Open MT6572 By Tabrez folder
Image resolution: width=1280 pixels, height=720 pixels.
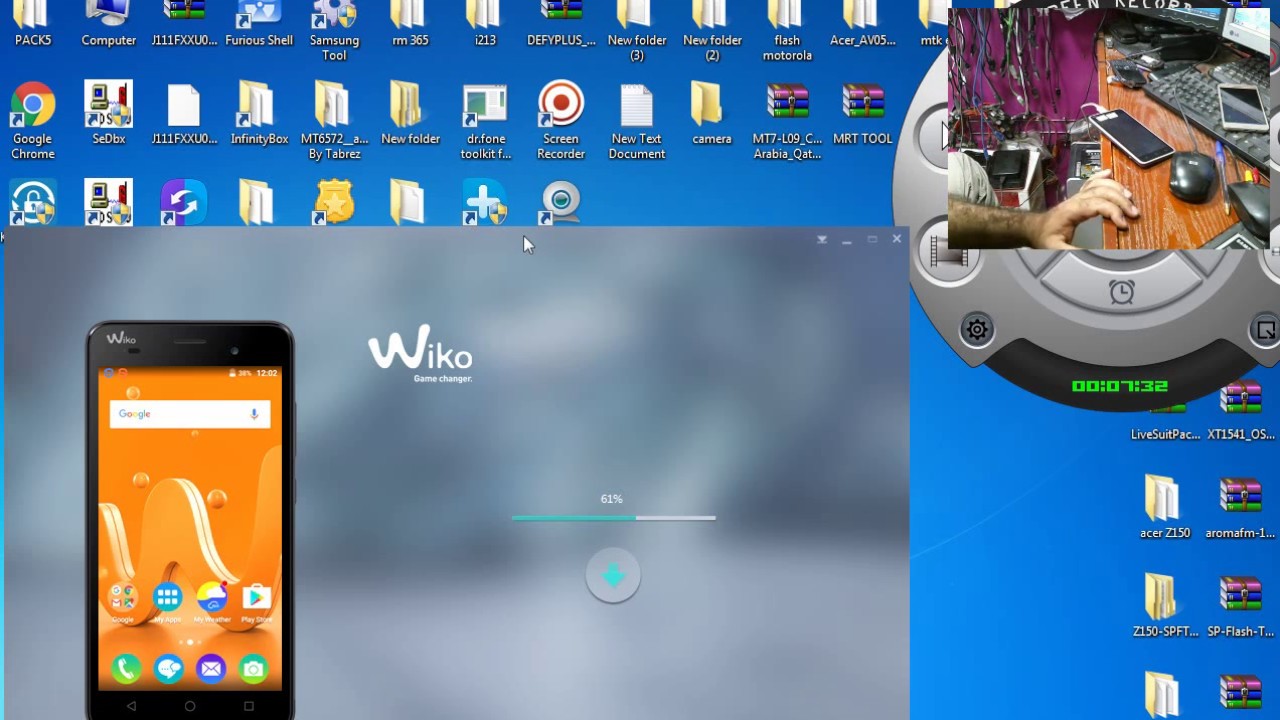334,120
